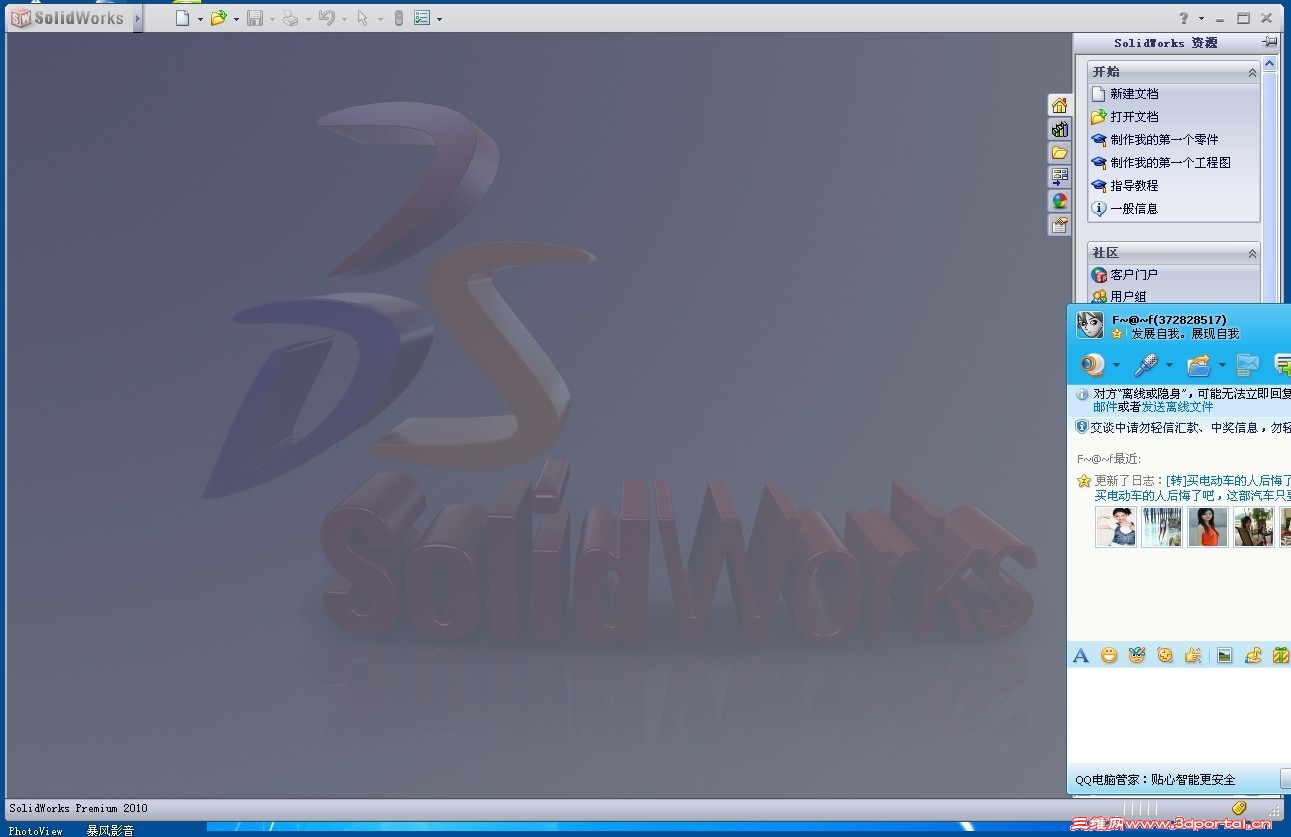Click the coin icon in the bottom tray
Image resolution: width=1291 pixels, height=837 pixels.
1239,808
